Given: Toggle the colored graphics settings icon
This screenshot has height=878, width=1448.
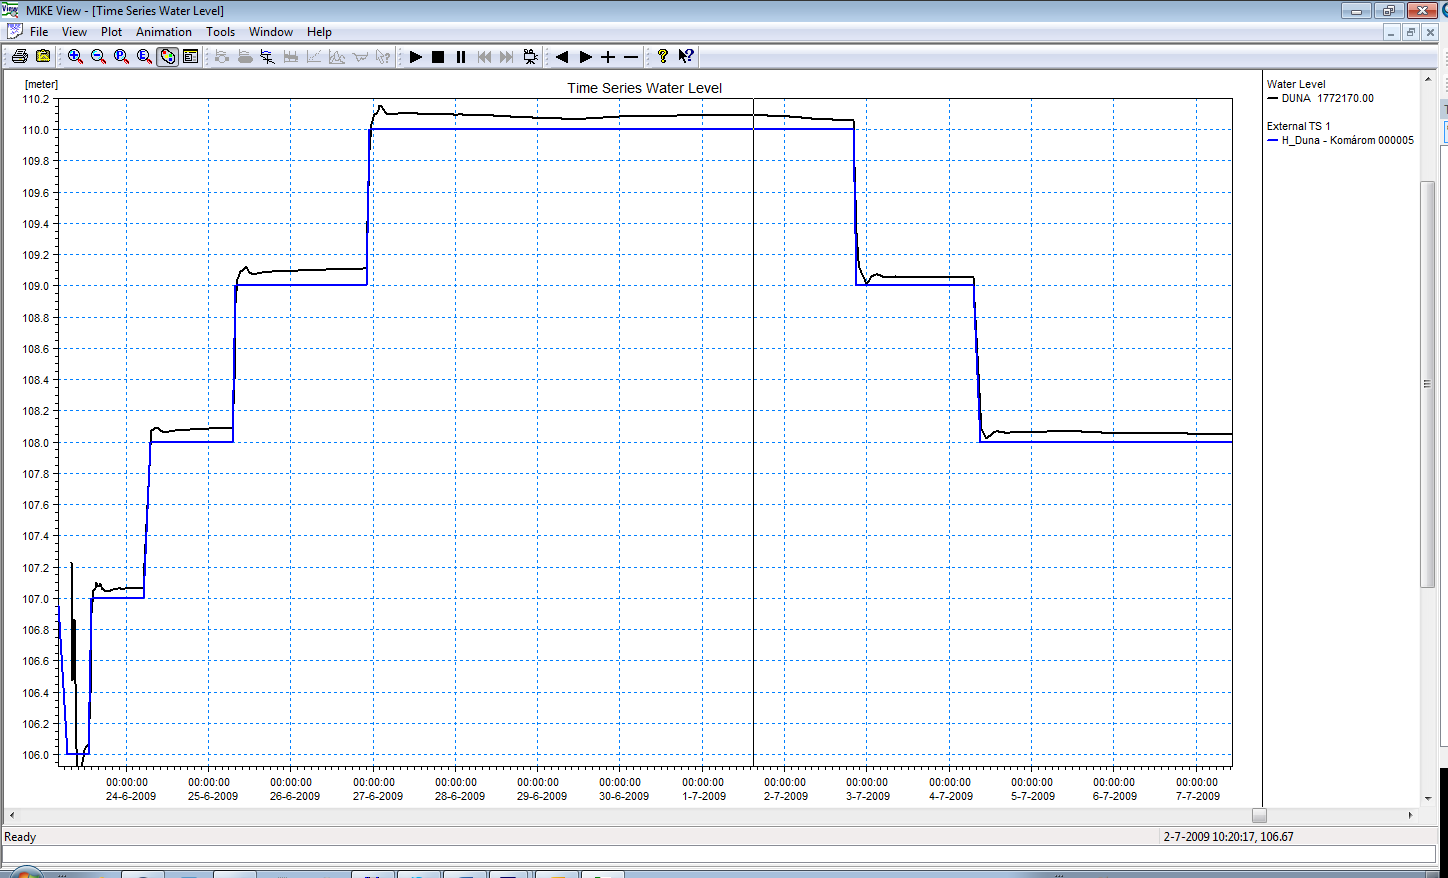Looking at the screenshot, I should [x=167, y=57].
